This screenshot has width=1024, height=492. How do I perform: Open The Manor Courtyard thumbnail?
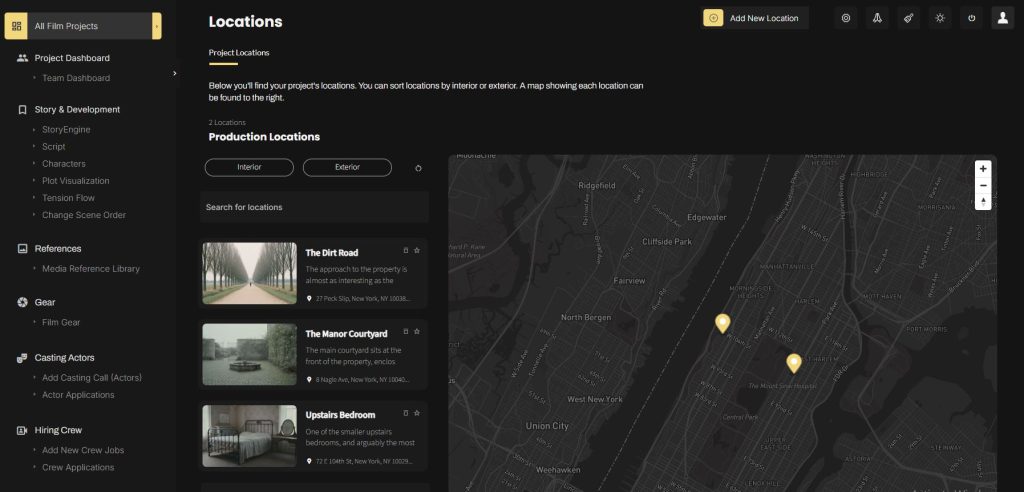tap(249, 355)
